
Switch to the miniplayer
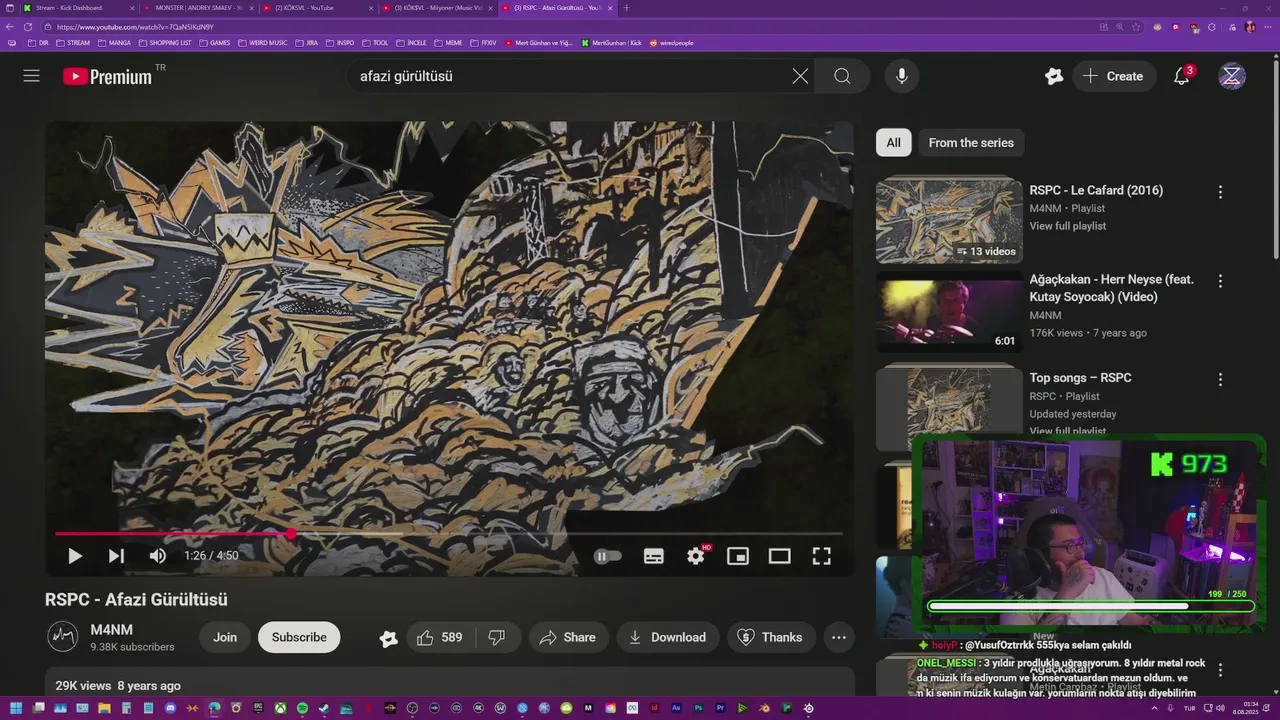738,556
